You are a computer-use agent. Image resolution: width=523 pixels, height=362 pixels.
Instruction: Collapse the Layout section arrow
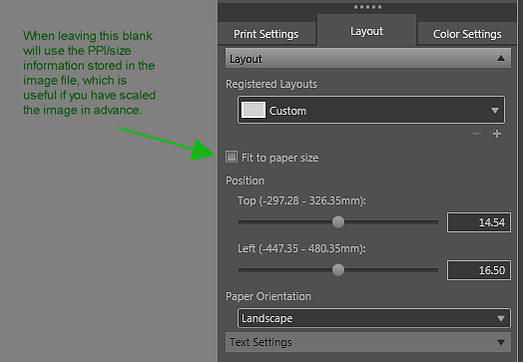click(500, 58)
